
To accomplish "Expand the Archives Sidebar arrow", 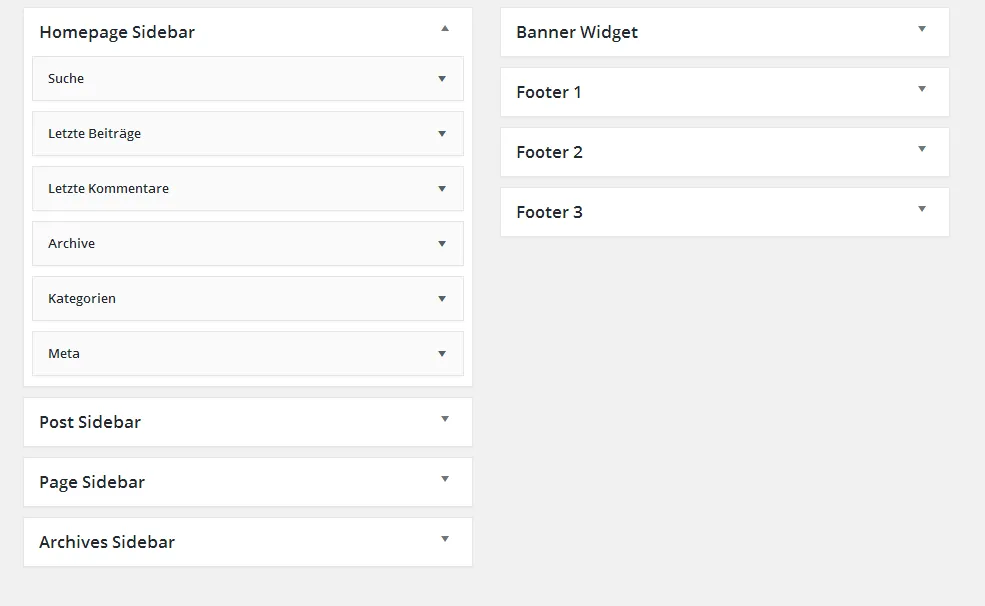I will (445, 539).
